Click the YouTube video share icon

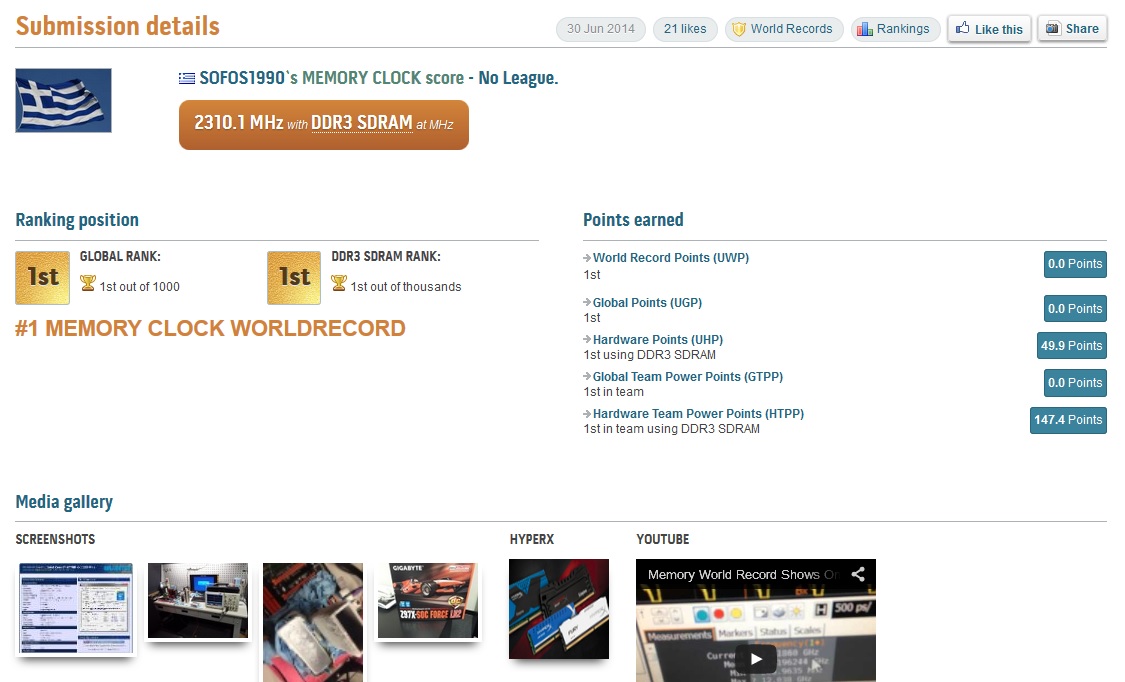[x=858, y=574]
